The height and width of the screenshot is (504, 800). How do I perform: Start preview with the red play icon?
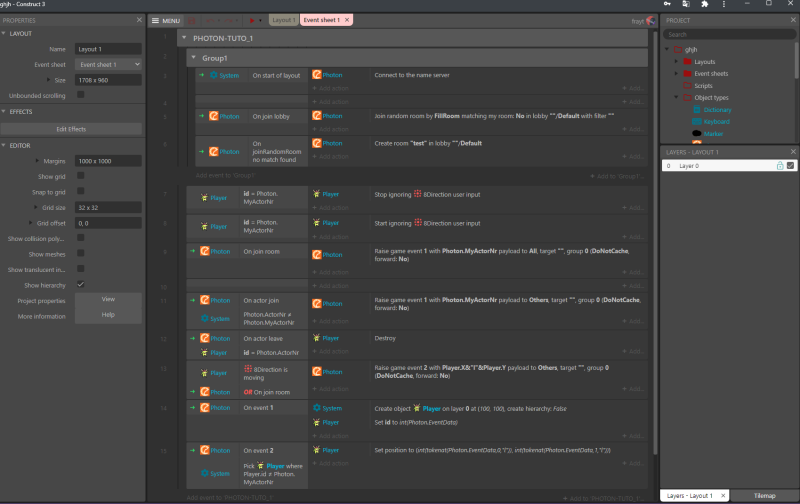pyautogui.click(x=252, y=20)
